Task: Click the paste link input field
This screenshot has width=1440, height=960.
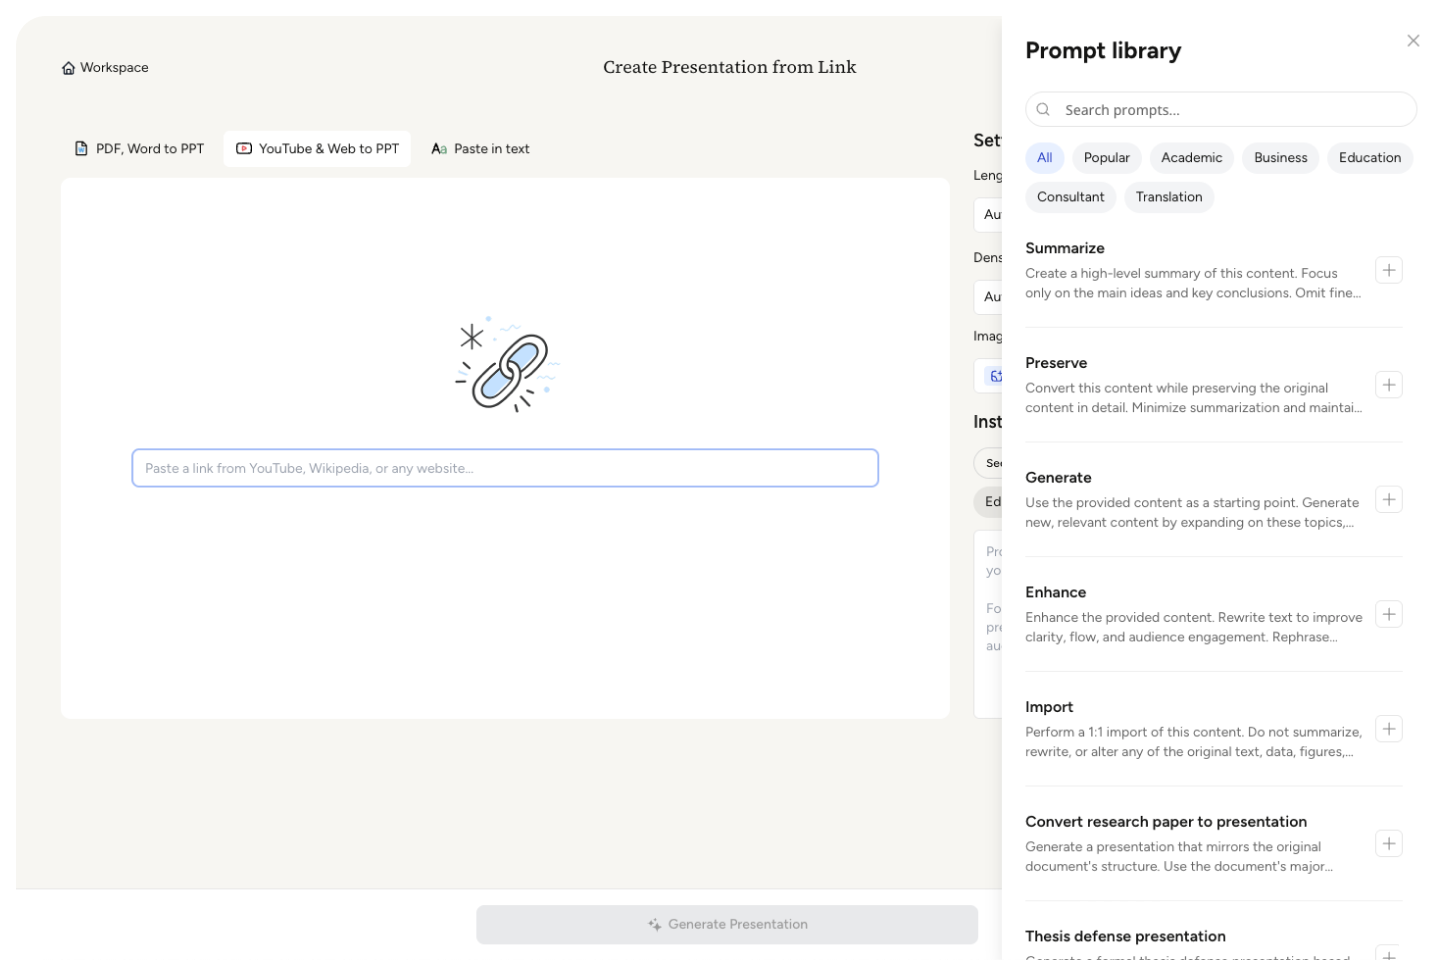Action: pos(505,468)
